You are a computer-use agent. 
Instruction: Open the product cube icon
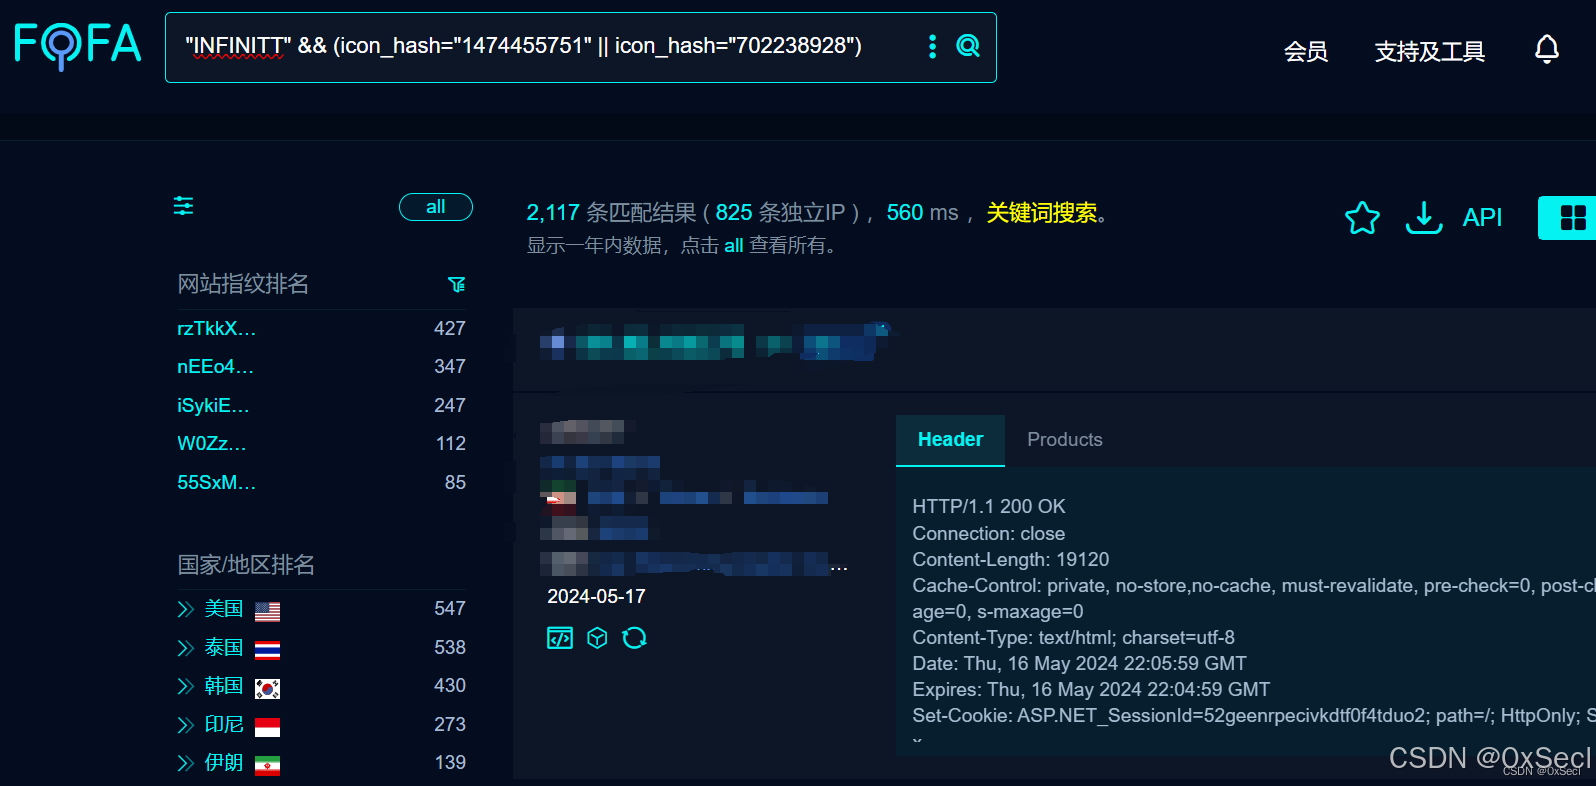point(597,638)
